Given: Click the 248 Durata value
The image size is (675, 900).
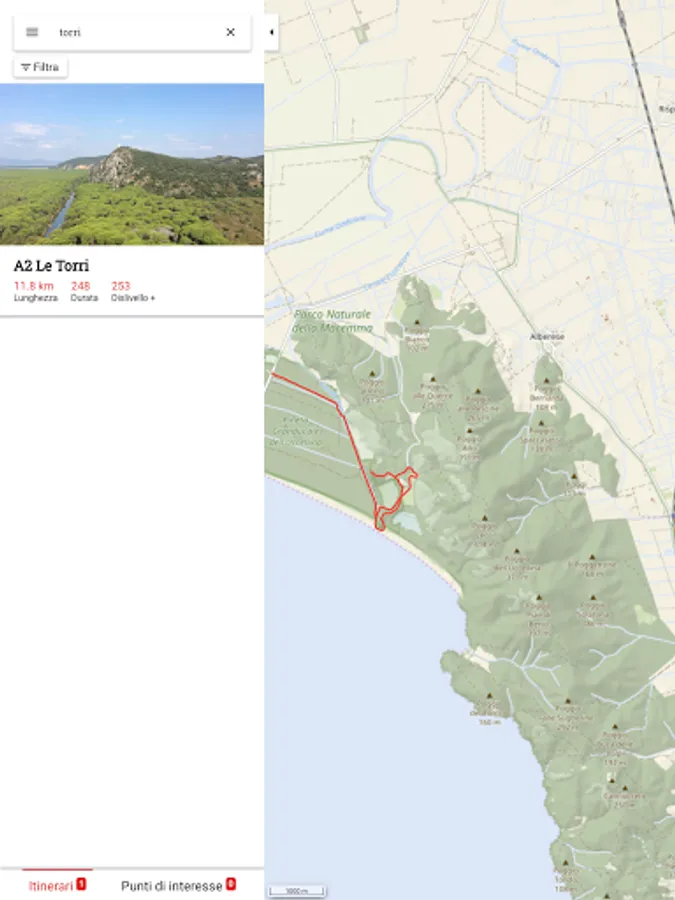Looking at the screenshot, I should [x=80, y=286].
